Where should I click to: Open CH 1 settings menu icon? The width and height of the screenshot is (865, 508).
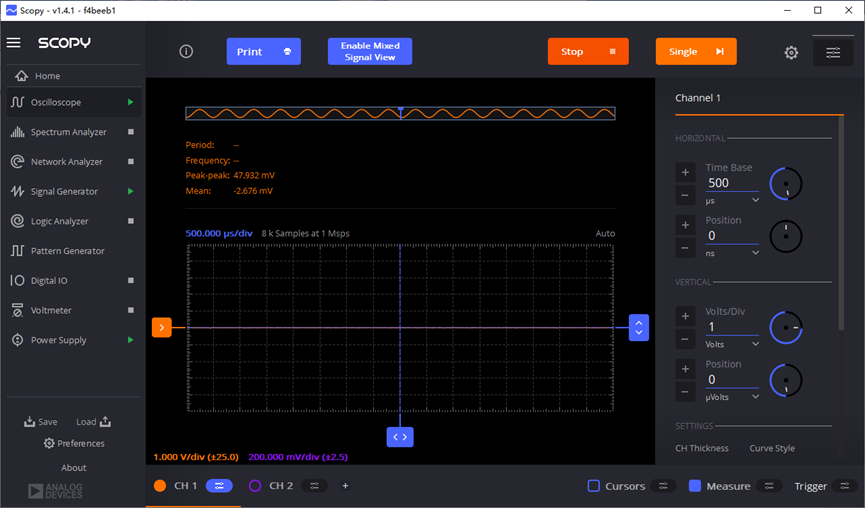(x=219, y=486)
